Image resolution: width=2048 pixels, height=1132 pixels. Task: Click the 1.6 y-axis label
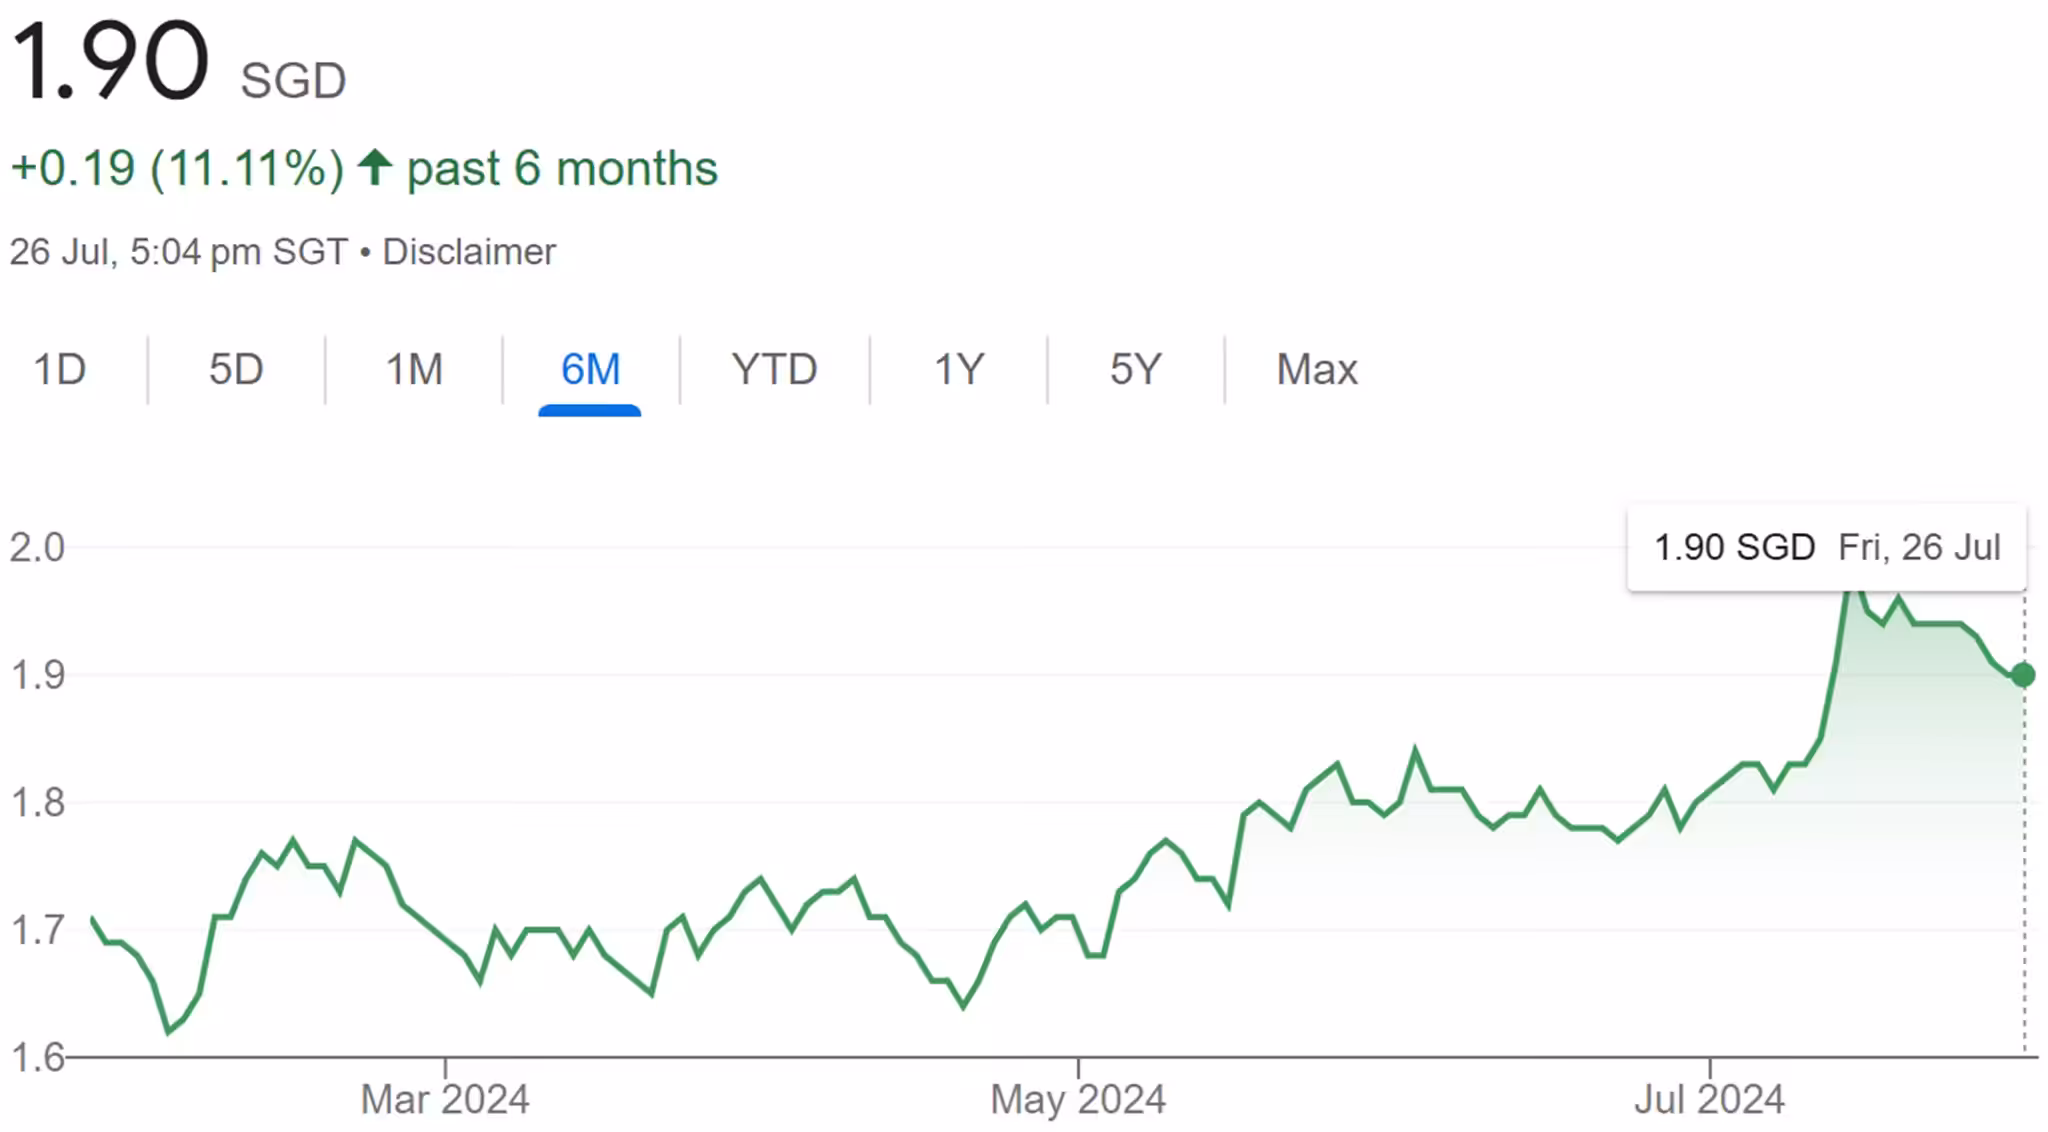tap(37, 1057)
